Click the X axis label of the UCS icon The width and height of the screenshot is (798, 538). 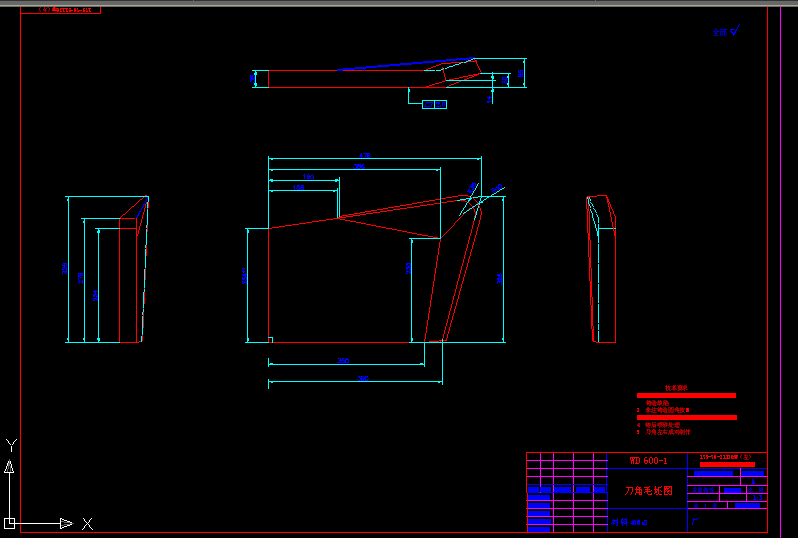point(87,523)
